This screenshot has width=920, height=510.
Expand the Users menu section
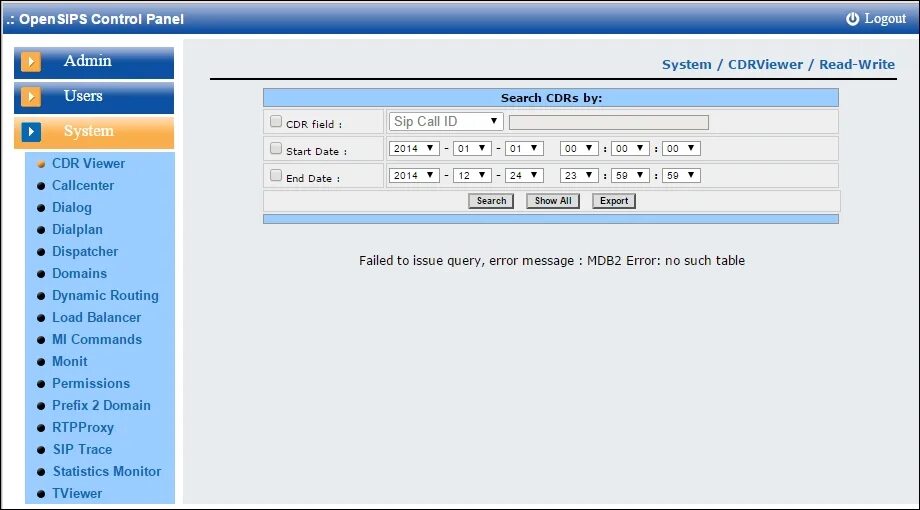(x=94, y=97)
